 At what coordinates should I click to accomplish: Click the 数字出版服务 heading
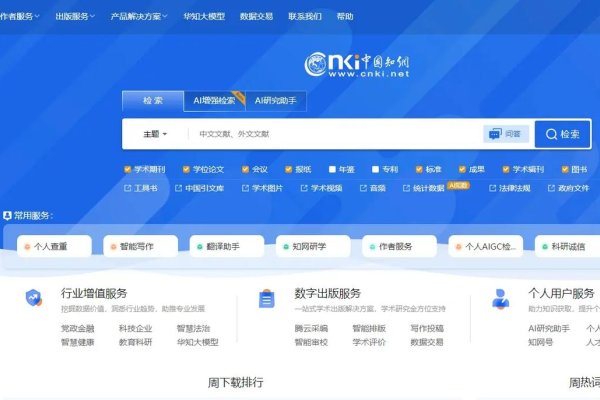(x=328, y=294)
